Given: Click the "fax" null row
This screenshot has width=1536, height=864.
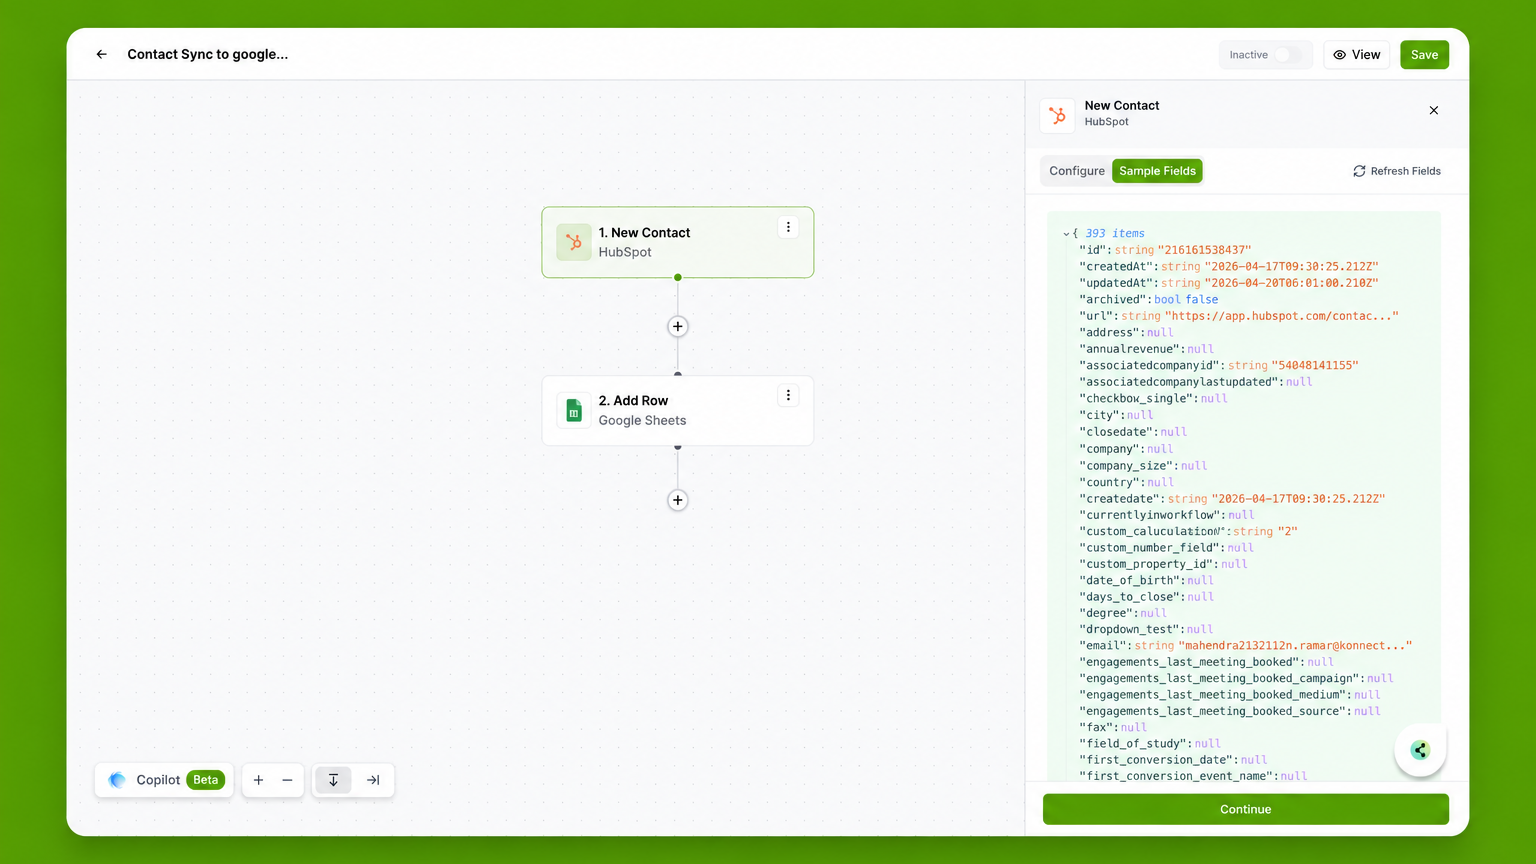Looking at the screenshot, I should click(1113, 728).
